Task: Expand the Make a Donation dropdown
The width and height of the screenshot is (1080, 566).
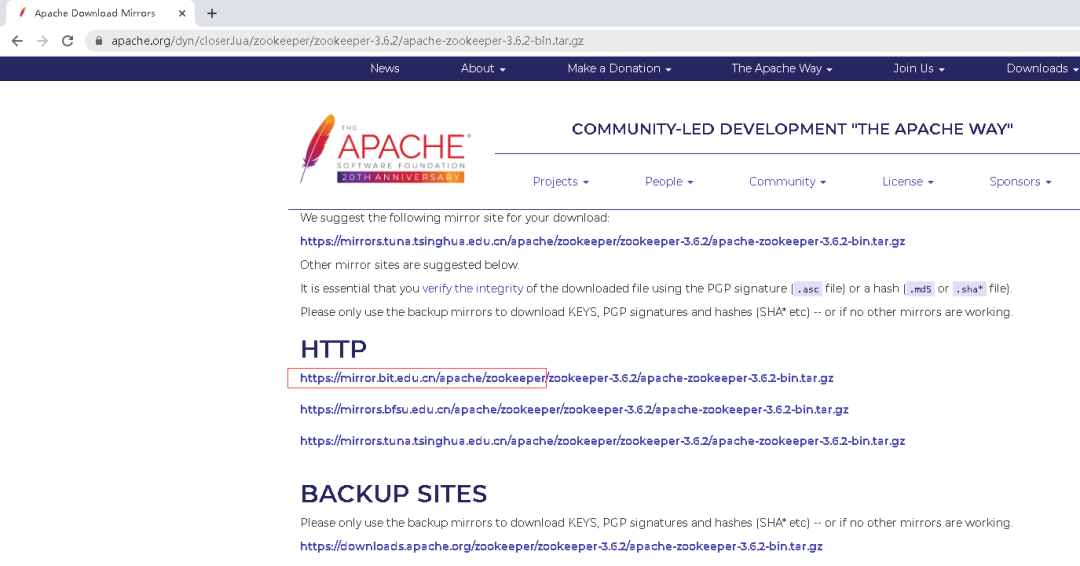Action: [619, 68]
